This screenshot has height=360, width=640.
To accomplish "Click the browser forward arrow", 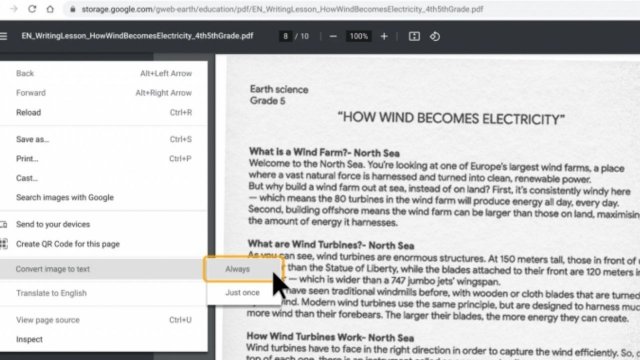I will pyautogui.click(x=14, y=9).
